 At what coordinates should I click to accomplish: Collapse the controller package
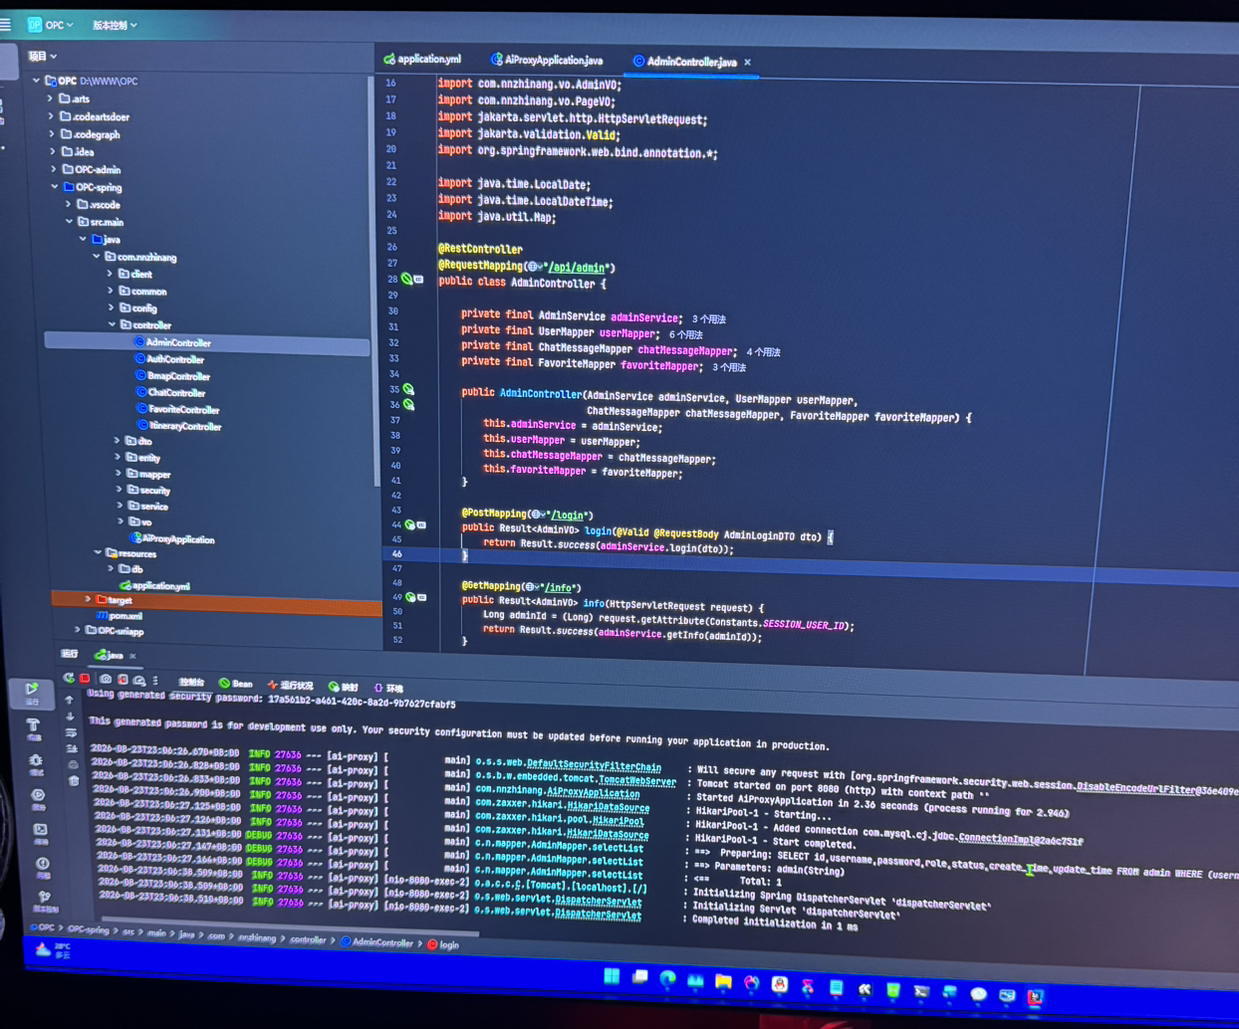[112, 325]
